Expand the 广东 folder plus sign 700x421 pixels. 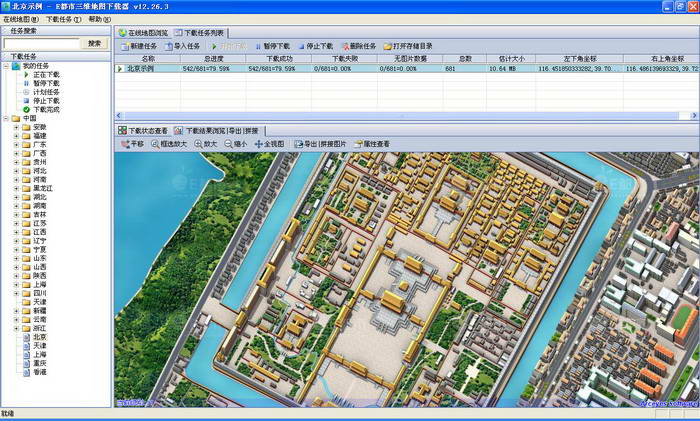tap(17, 145)
